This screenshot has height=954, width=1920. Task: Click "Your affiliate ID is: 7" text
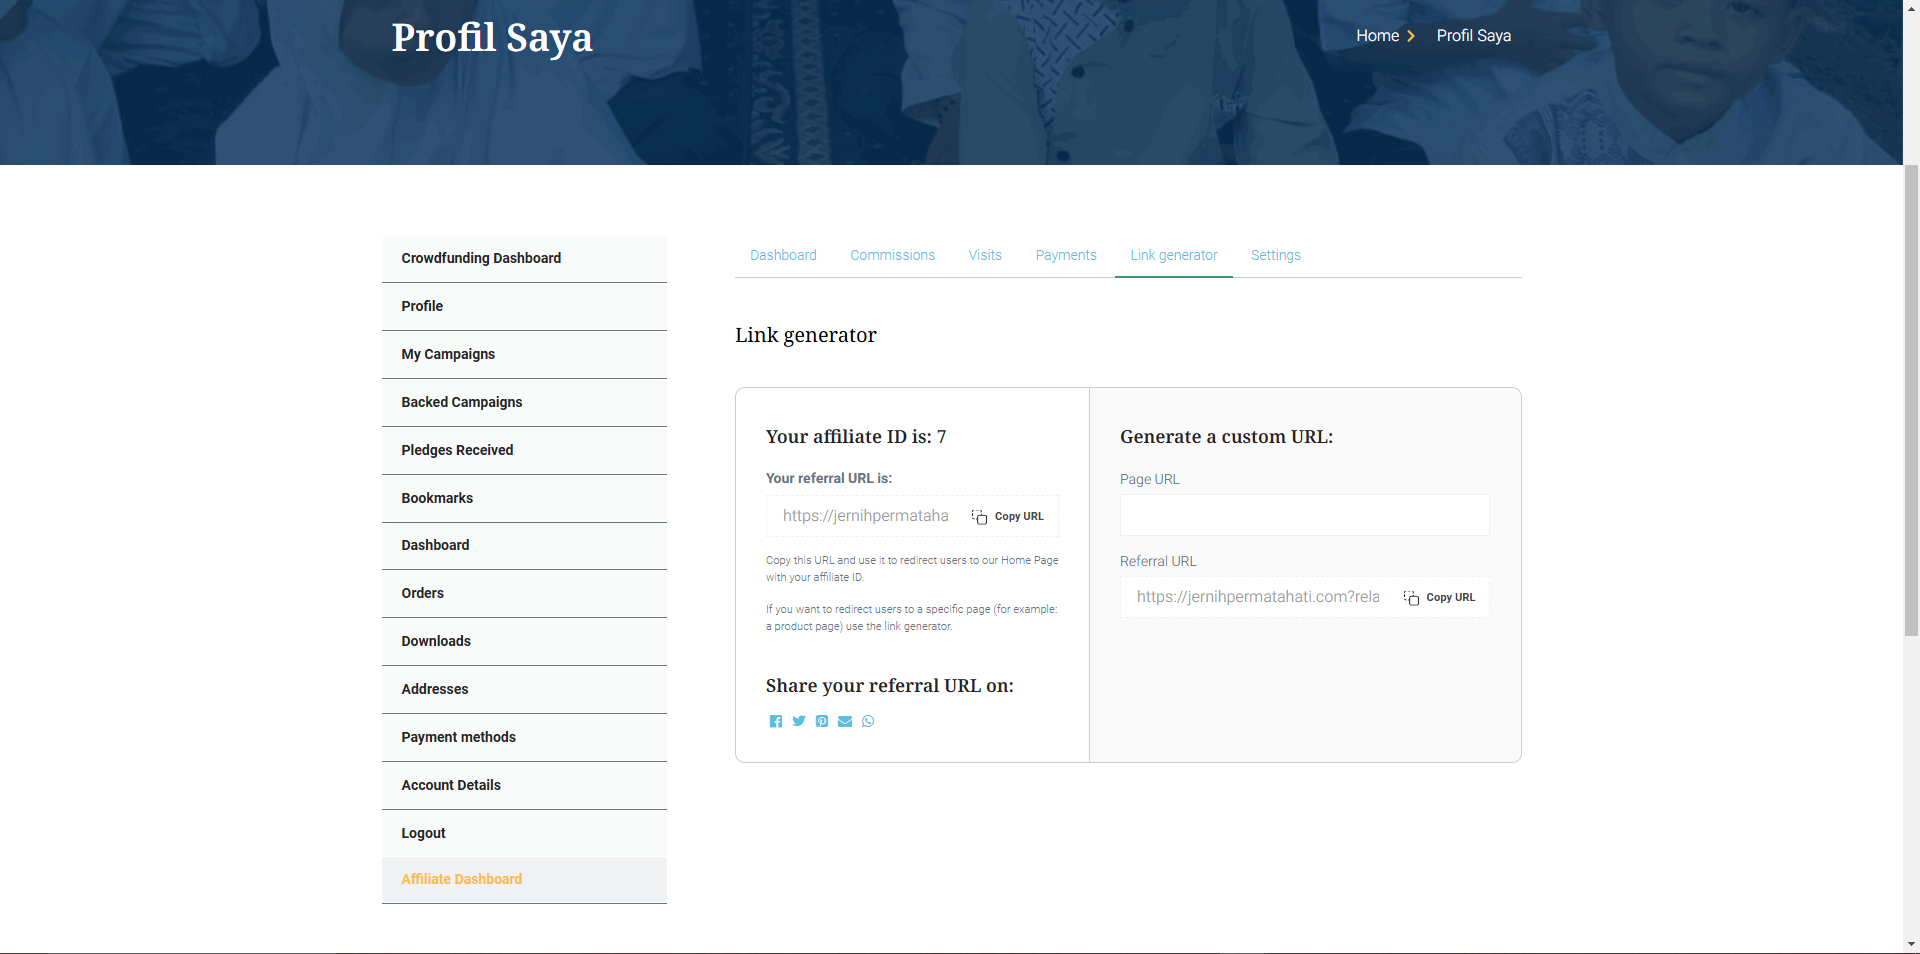pos(856,437)
